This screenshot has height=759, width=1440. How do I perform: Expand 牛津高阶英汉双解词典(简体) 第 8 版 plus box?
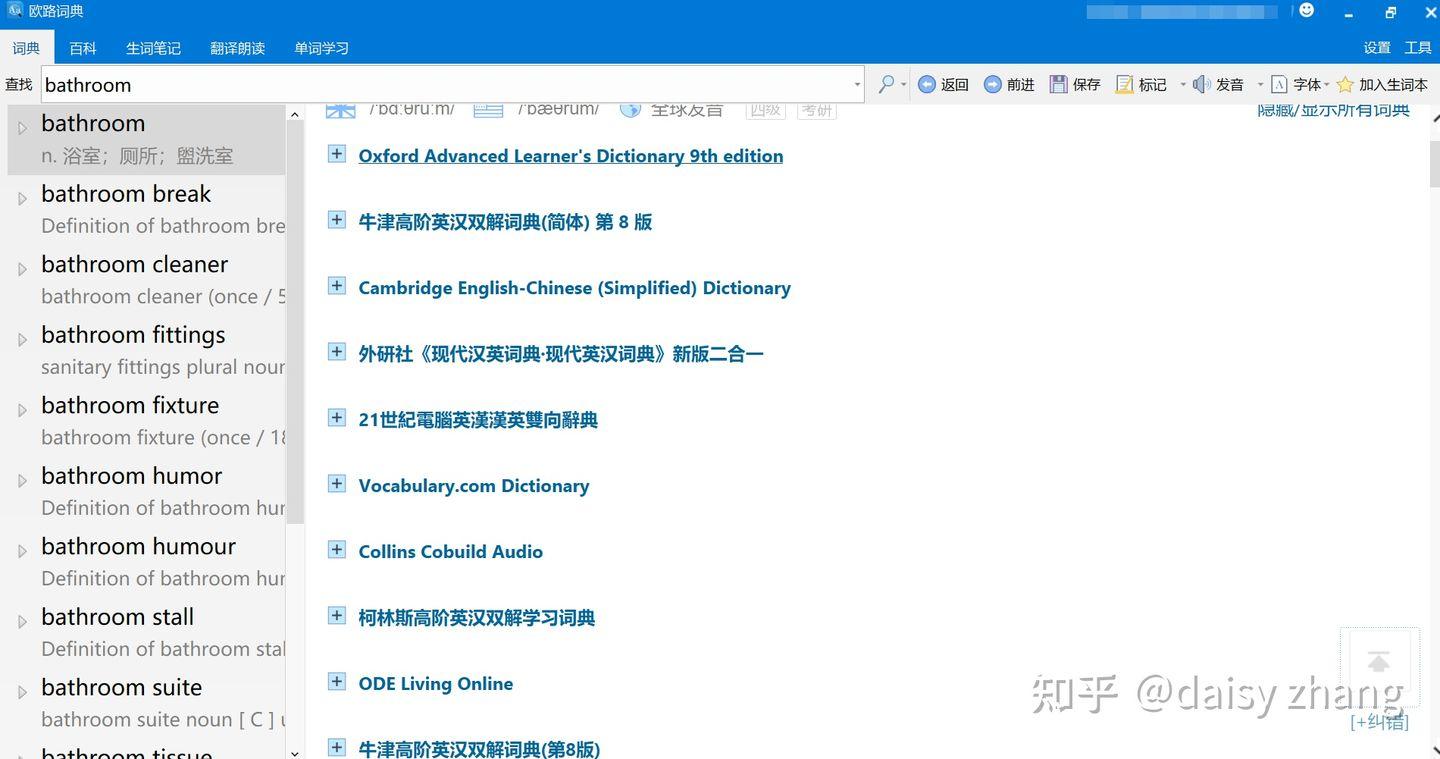(x=337, y=220)
